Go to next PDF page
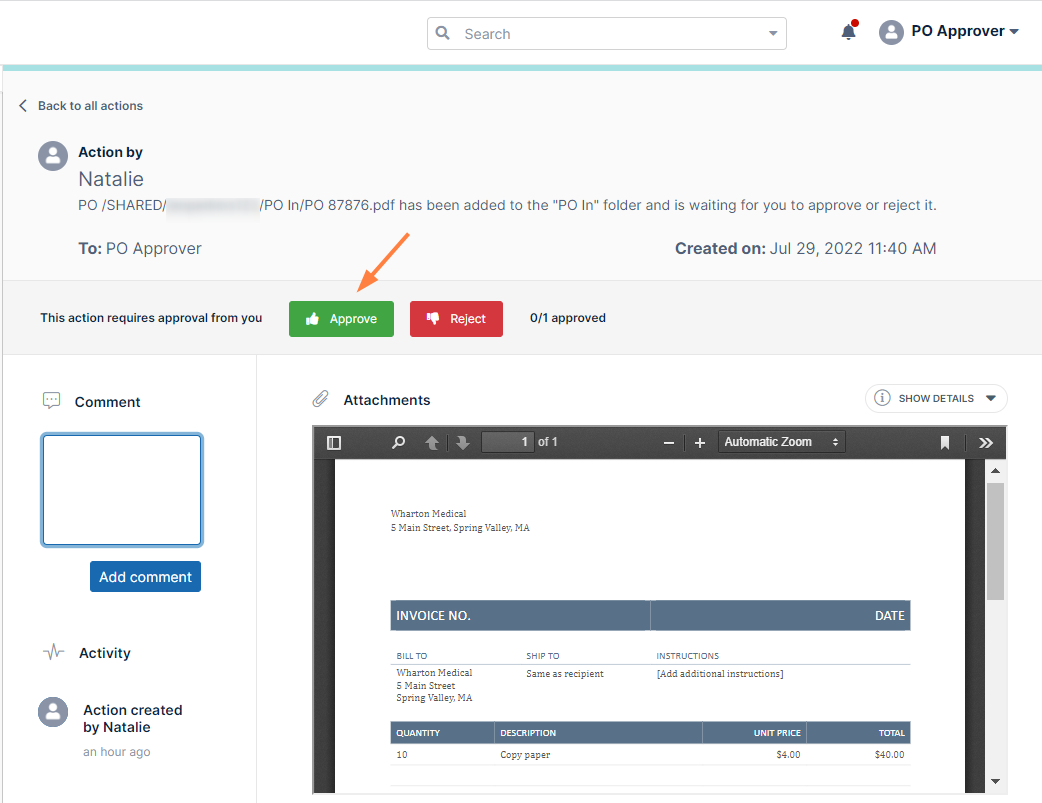This screenshot has height=803, width=1042. click(x=462, y=443)
